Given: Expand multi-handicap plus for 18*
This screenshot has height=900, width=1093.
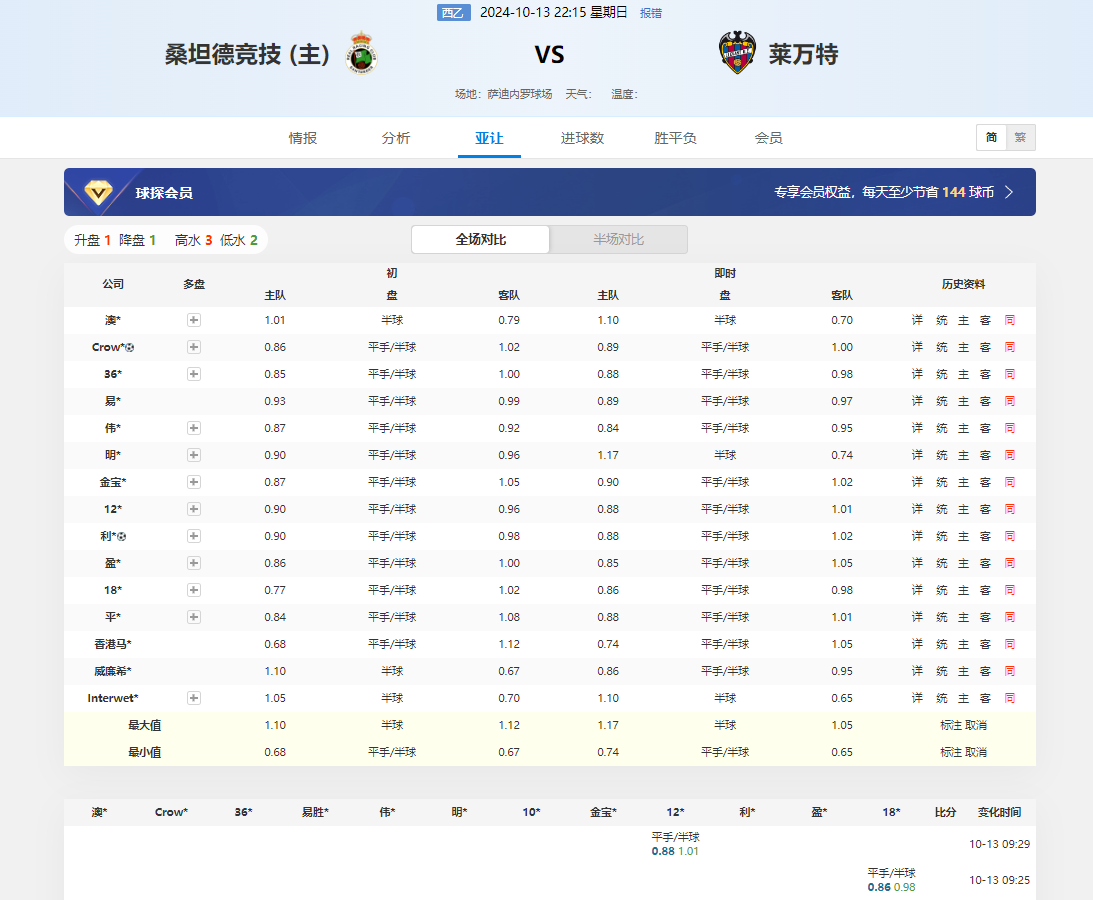Looking at the screenshot, I should [x=194, y=590].
